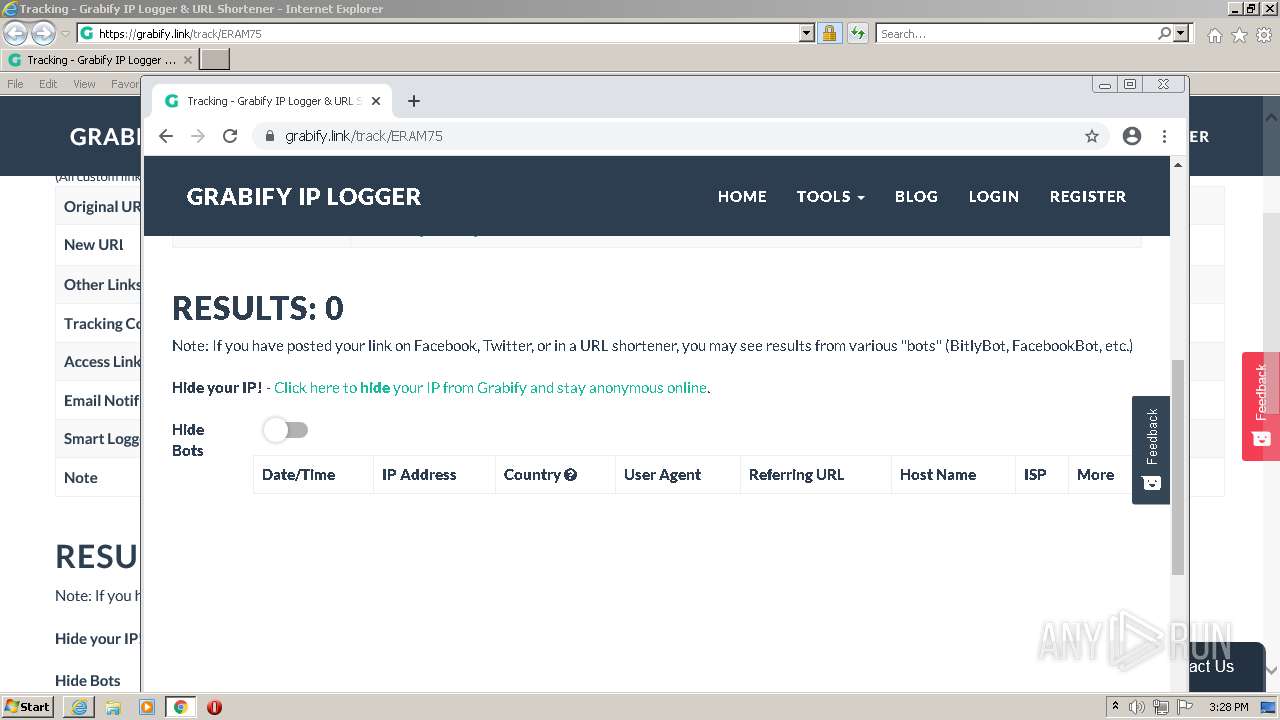Open File Explorer from taskbar
The height and width of the screenshot is (720, 1280).
(x=113, y=707)
